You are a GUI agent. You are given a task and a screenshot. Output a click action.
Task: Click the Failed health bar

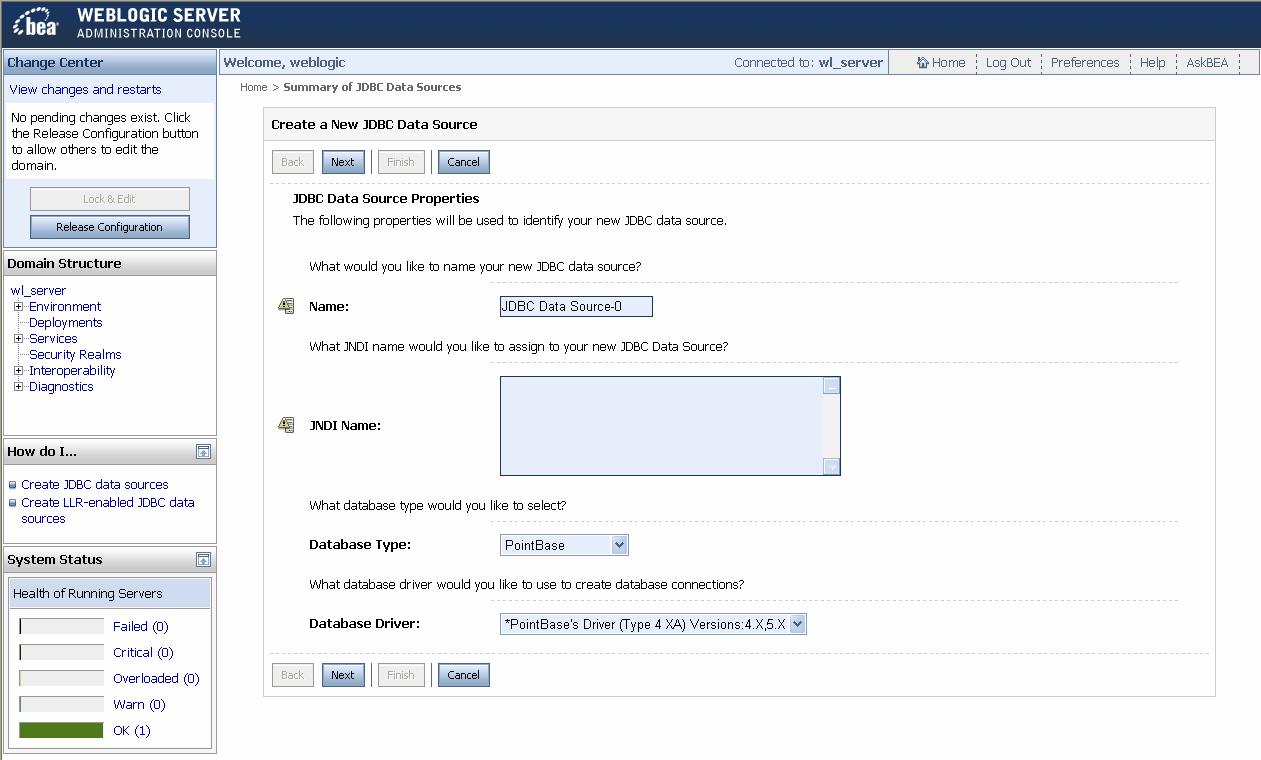61,627
